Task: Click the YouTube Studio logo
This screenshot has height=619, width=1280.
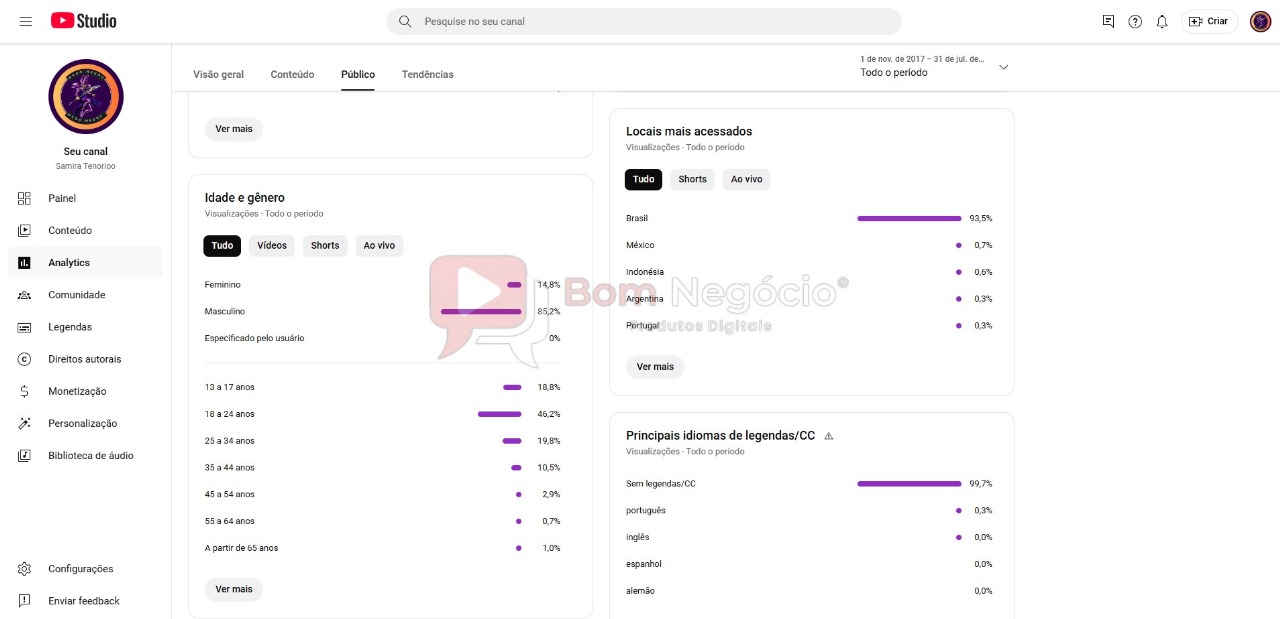Action: click(84, 21)
